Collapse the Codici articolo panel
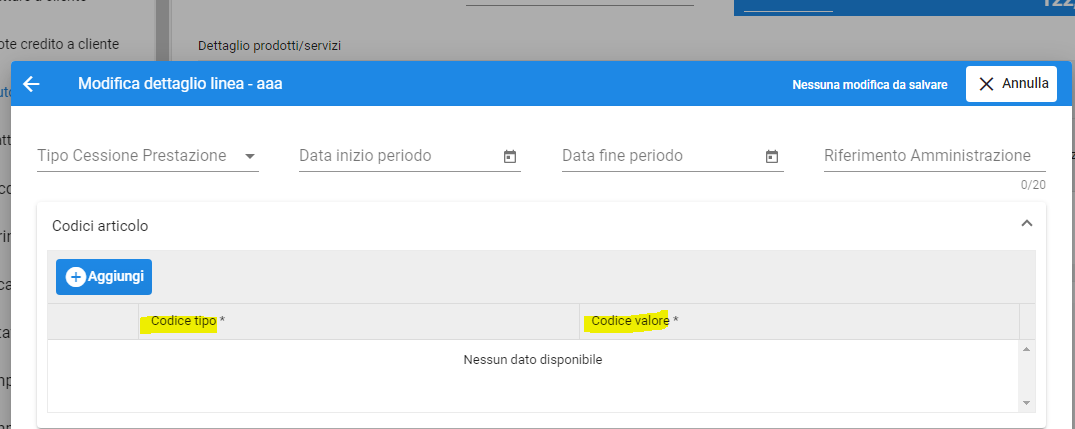Viewport: 1075px width, 429px height. coord(1026,223)
